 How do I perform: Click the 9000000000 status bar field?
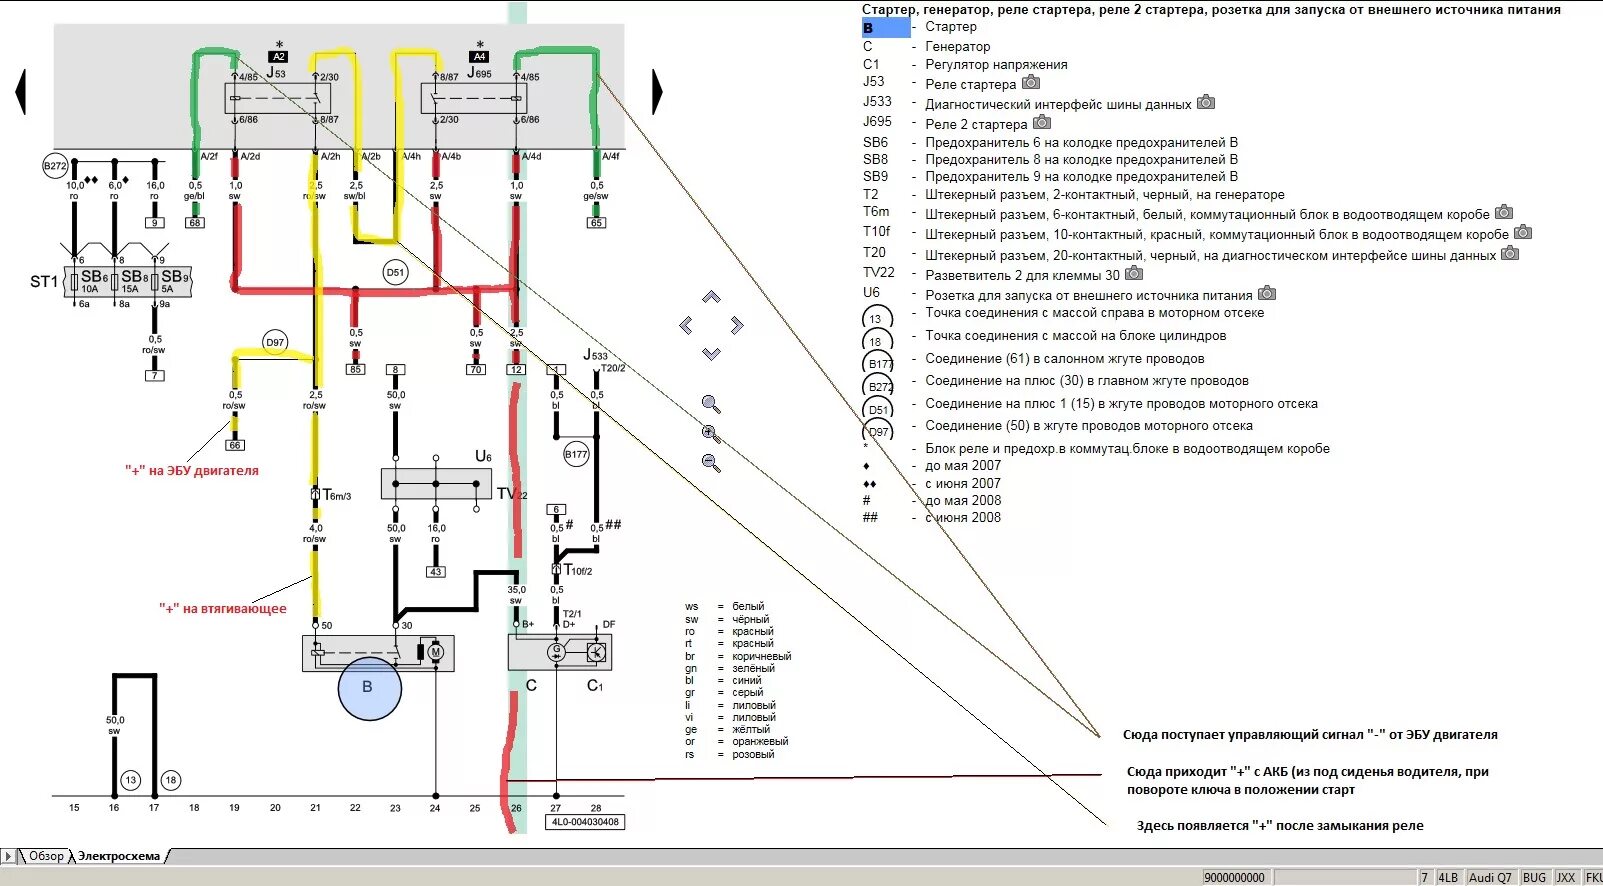1234,877
